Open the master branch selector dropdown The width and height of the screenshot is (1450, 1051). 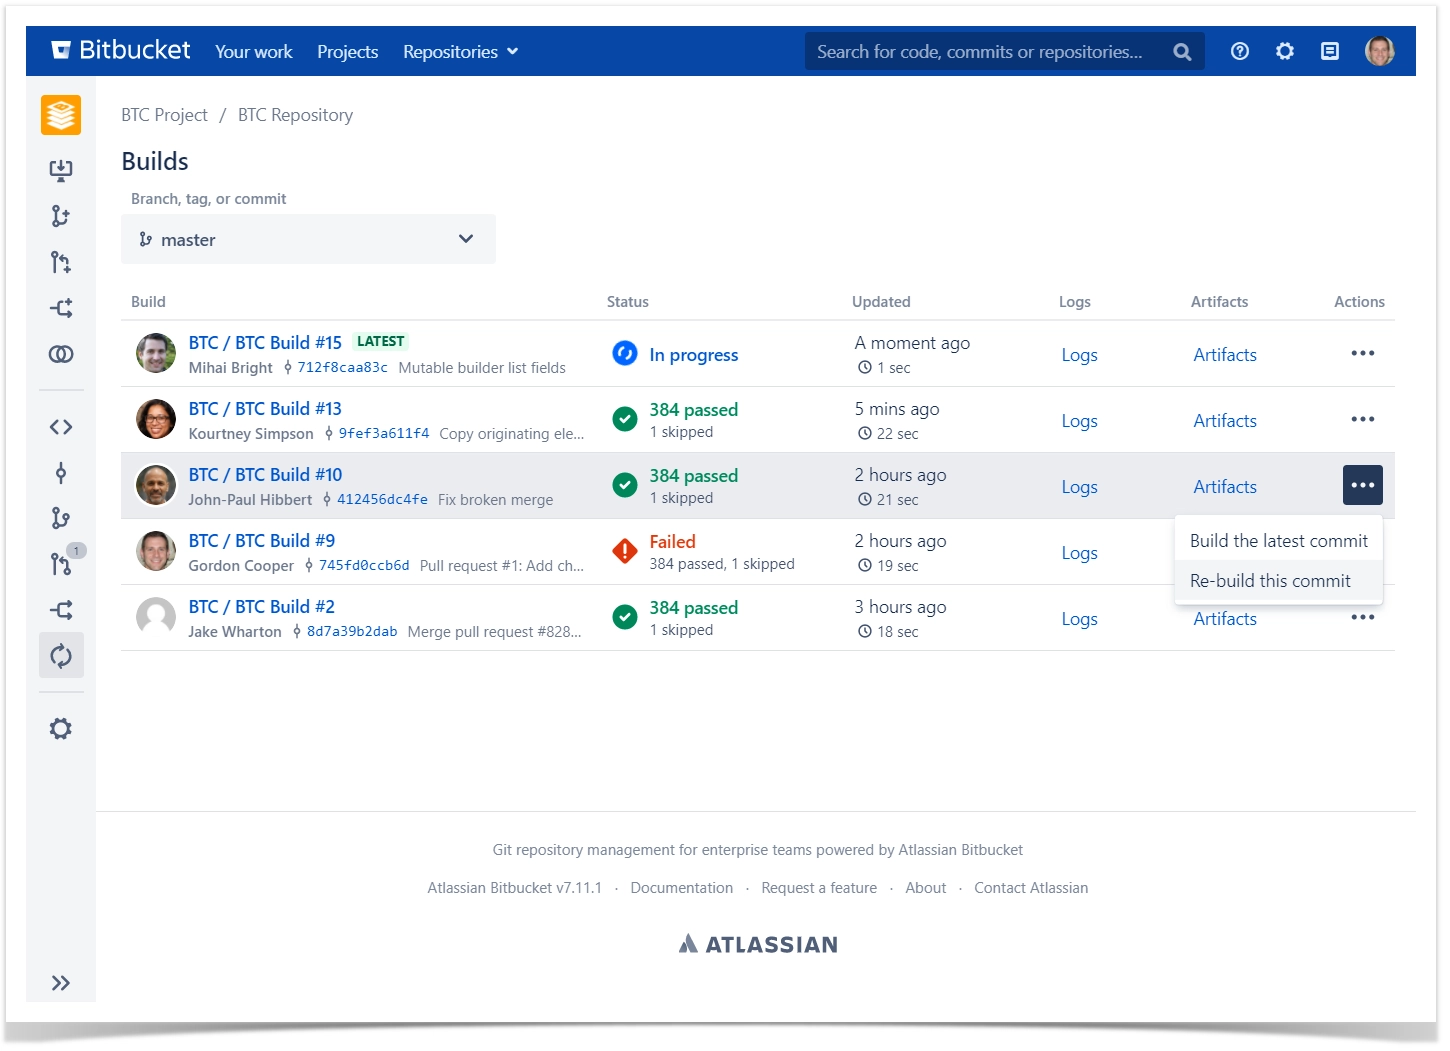coord(308,239)
